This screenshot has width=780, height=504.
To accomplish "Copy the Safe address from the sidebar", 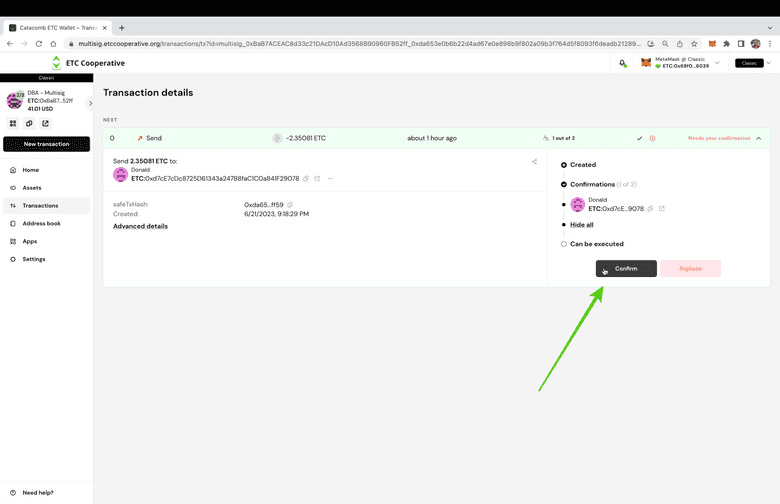I will point(29,124).
